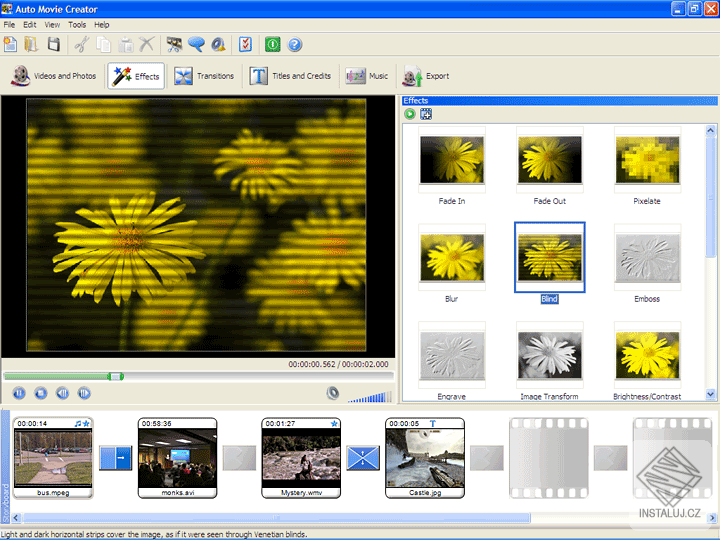This screenshot has height=540, width=720.
Task: Click empty transition slot after monks.avi
Action: click(239, 458)
